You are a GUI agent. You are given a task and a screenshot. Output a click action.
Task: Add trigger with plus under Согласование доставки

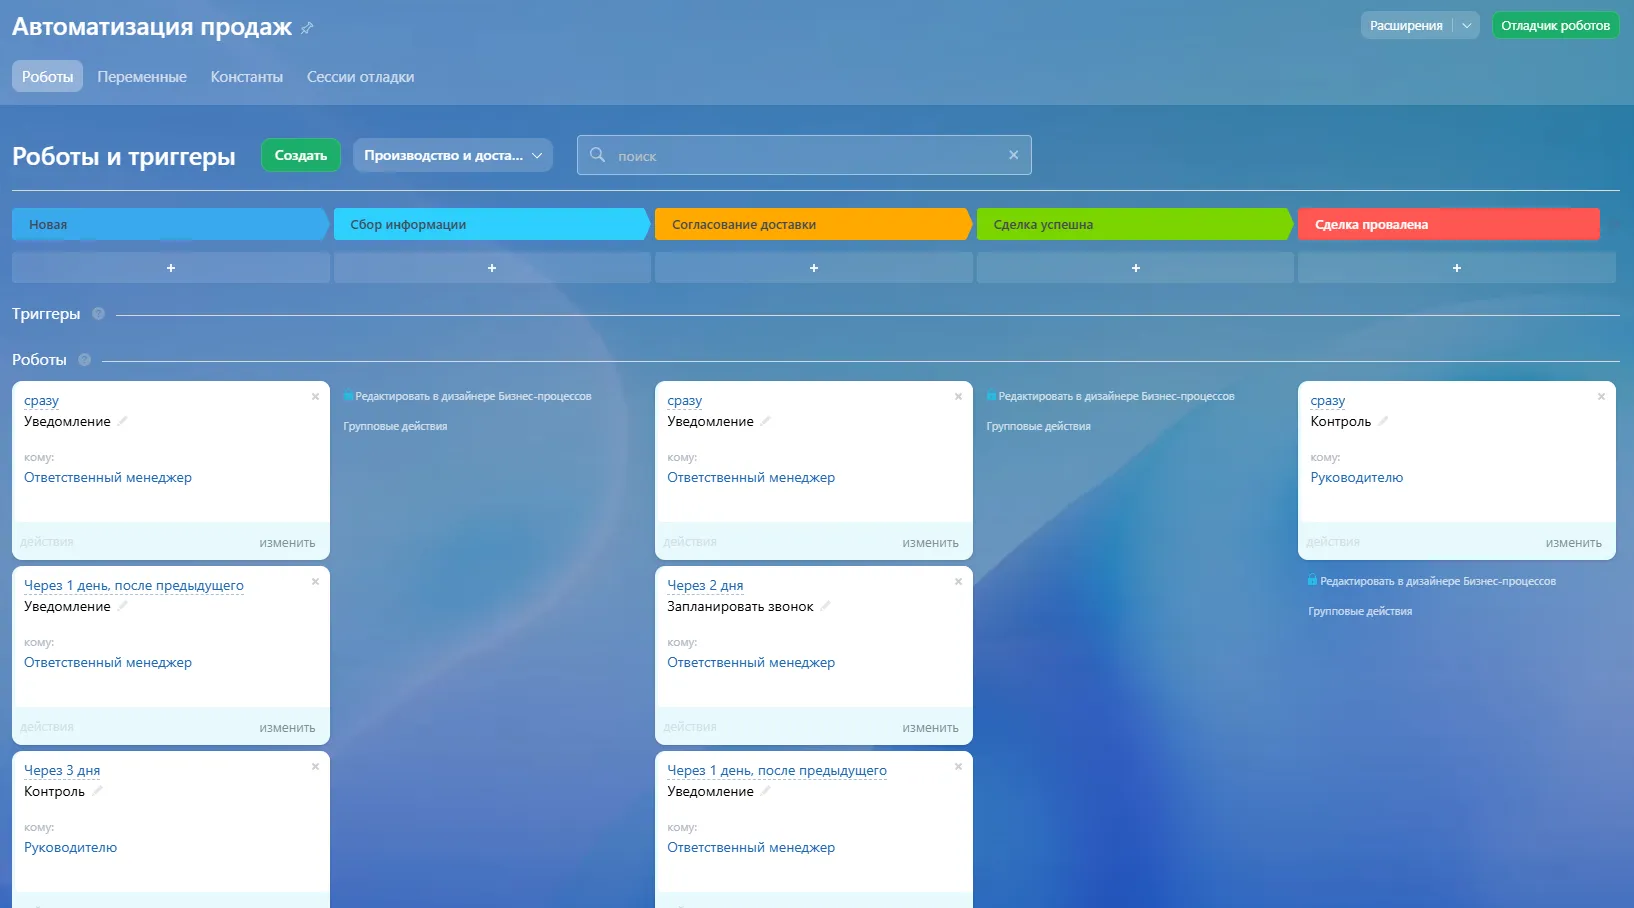814,268
